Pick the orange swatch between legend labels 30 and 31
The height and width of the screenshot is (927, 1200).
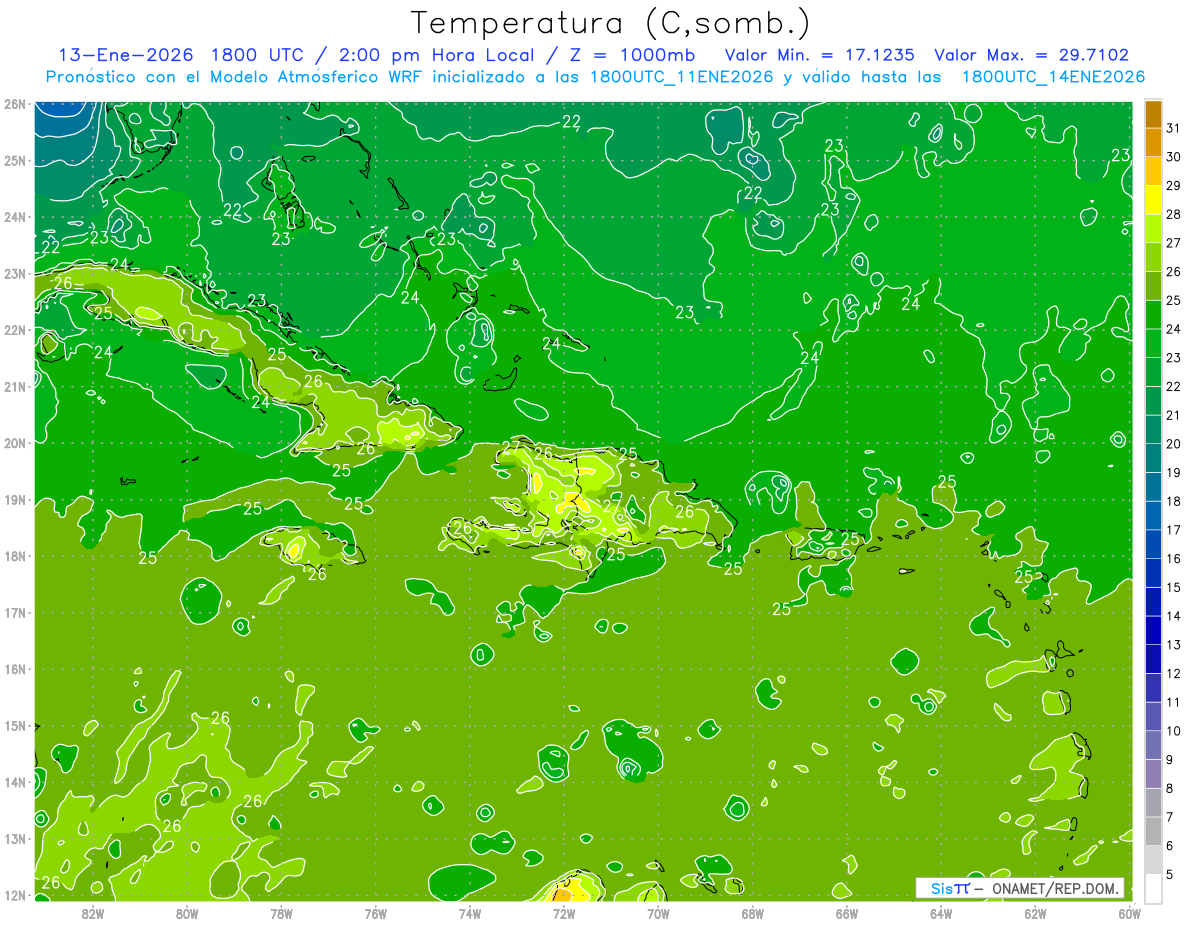coord(1153,142)
